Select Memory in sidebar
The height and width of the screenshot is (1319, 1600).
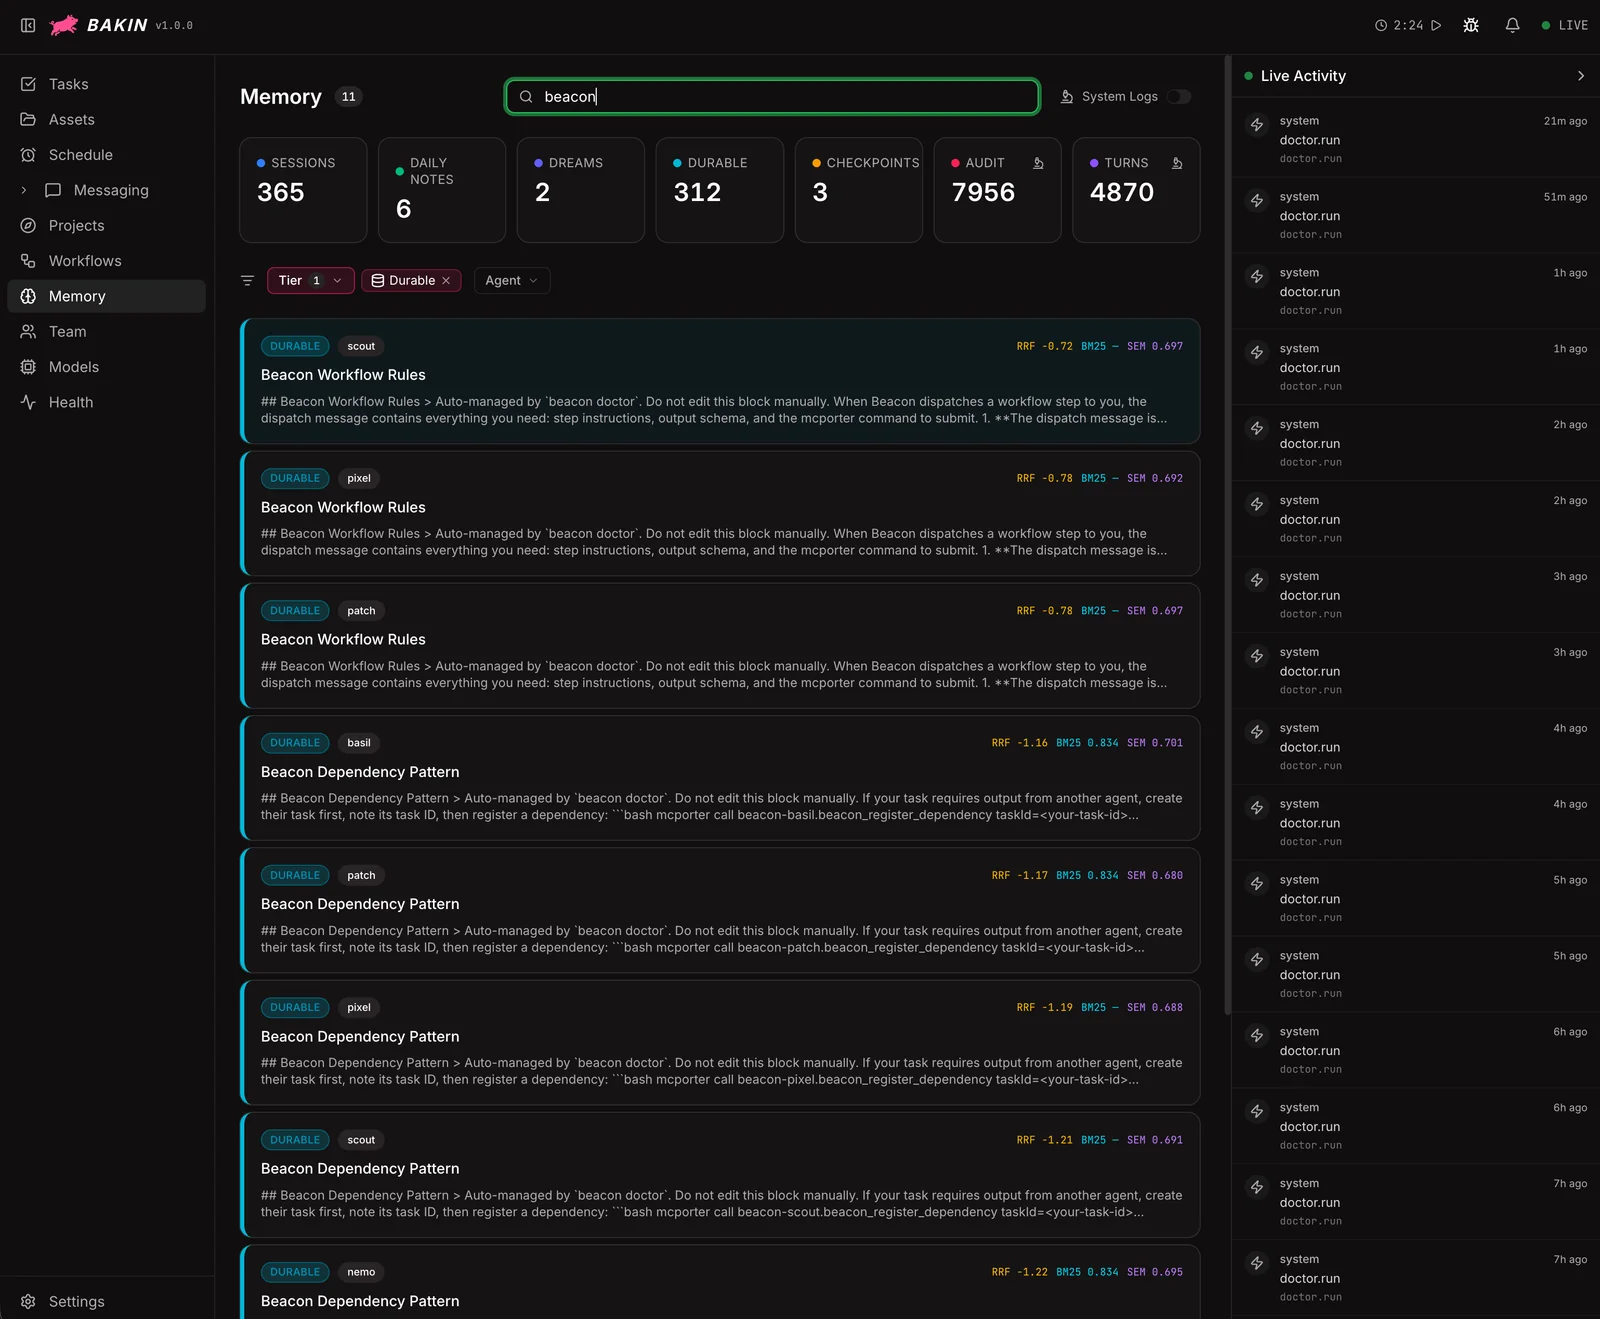click(x=106, y=296)
